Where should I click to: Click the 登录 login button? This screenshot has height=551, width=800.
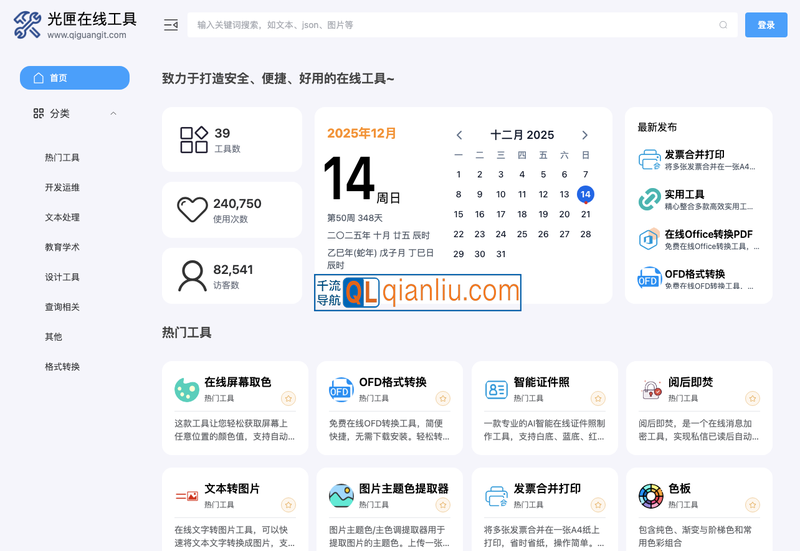click(766, 25)
